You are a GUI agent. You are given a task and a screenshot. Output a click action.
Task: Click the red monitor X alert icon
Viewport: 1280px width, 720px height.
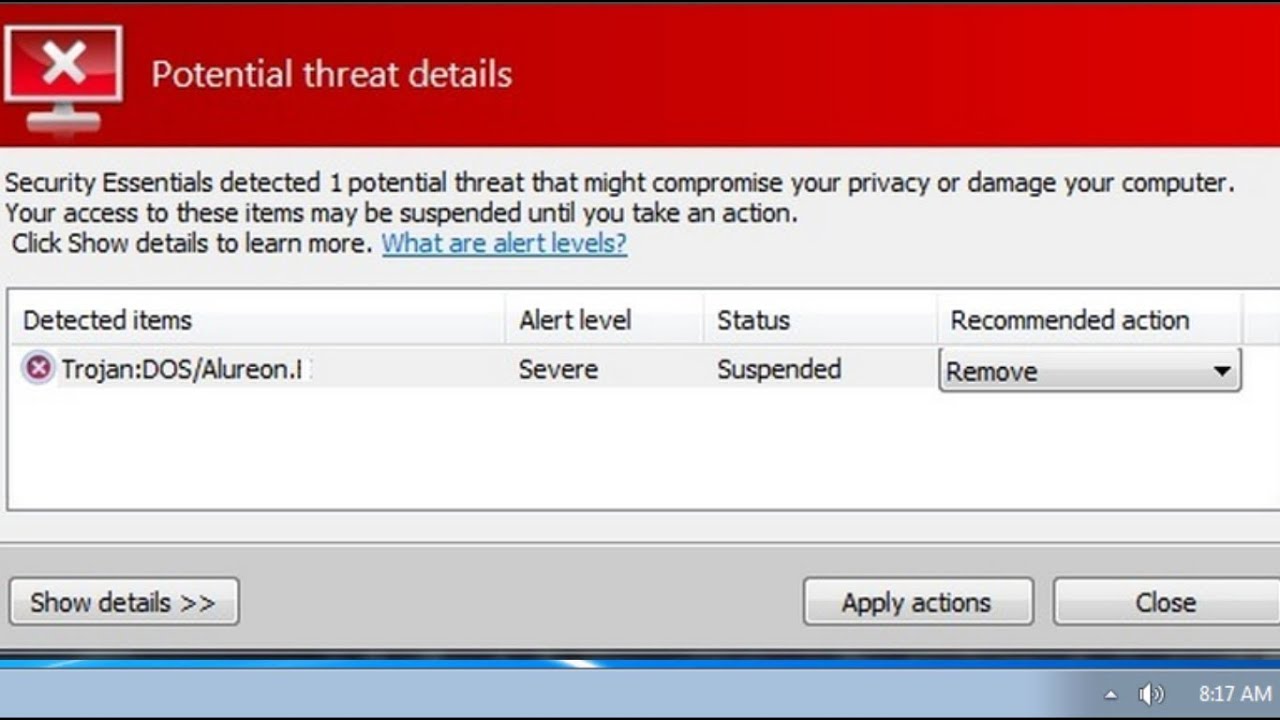pos(64,79)
